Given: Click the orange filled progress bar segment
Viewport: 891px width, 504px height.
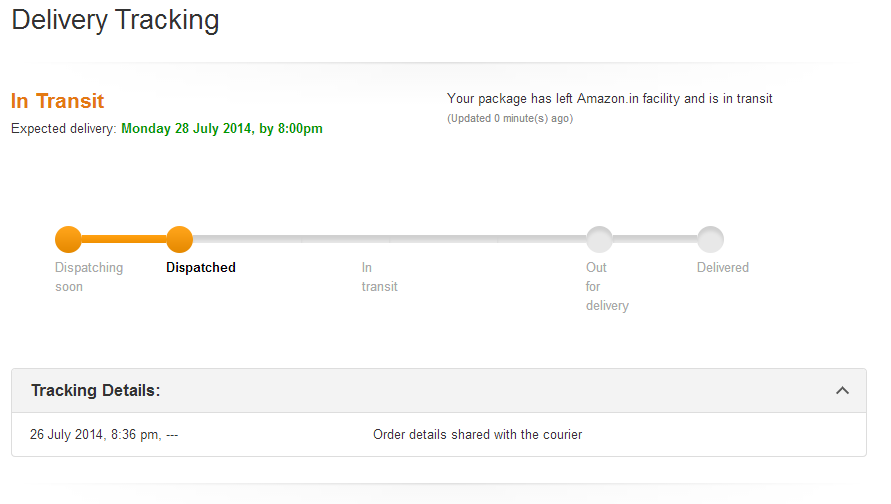Looking at the screenshot, I should coord(123,240).
